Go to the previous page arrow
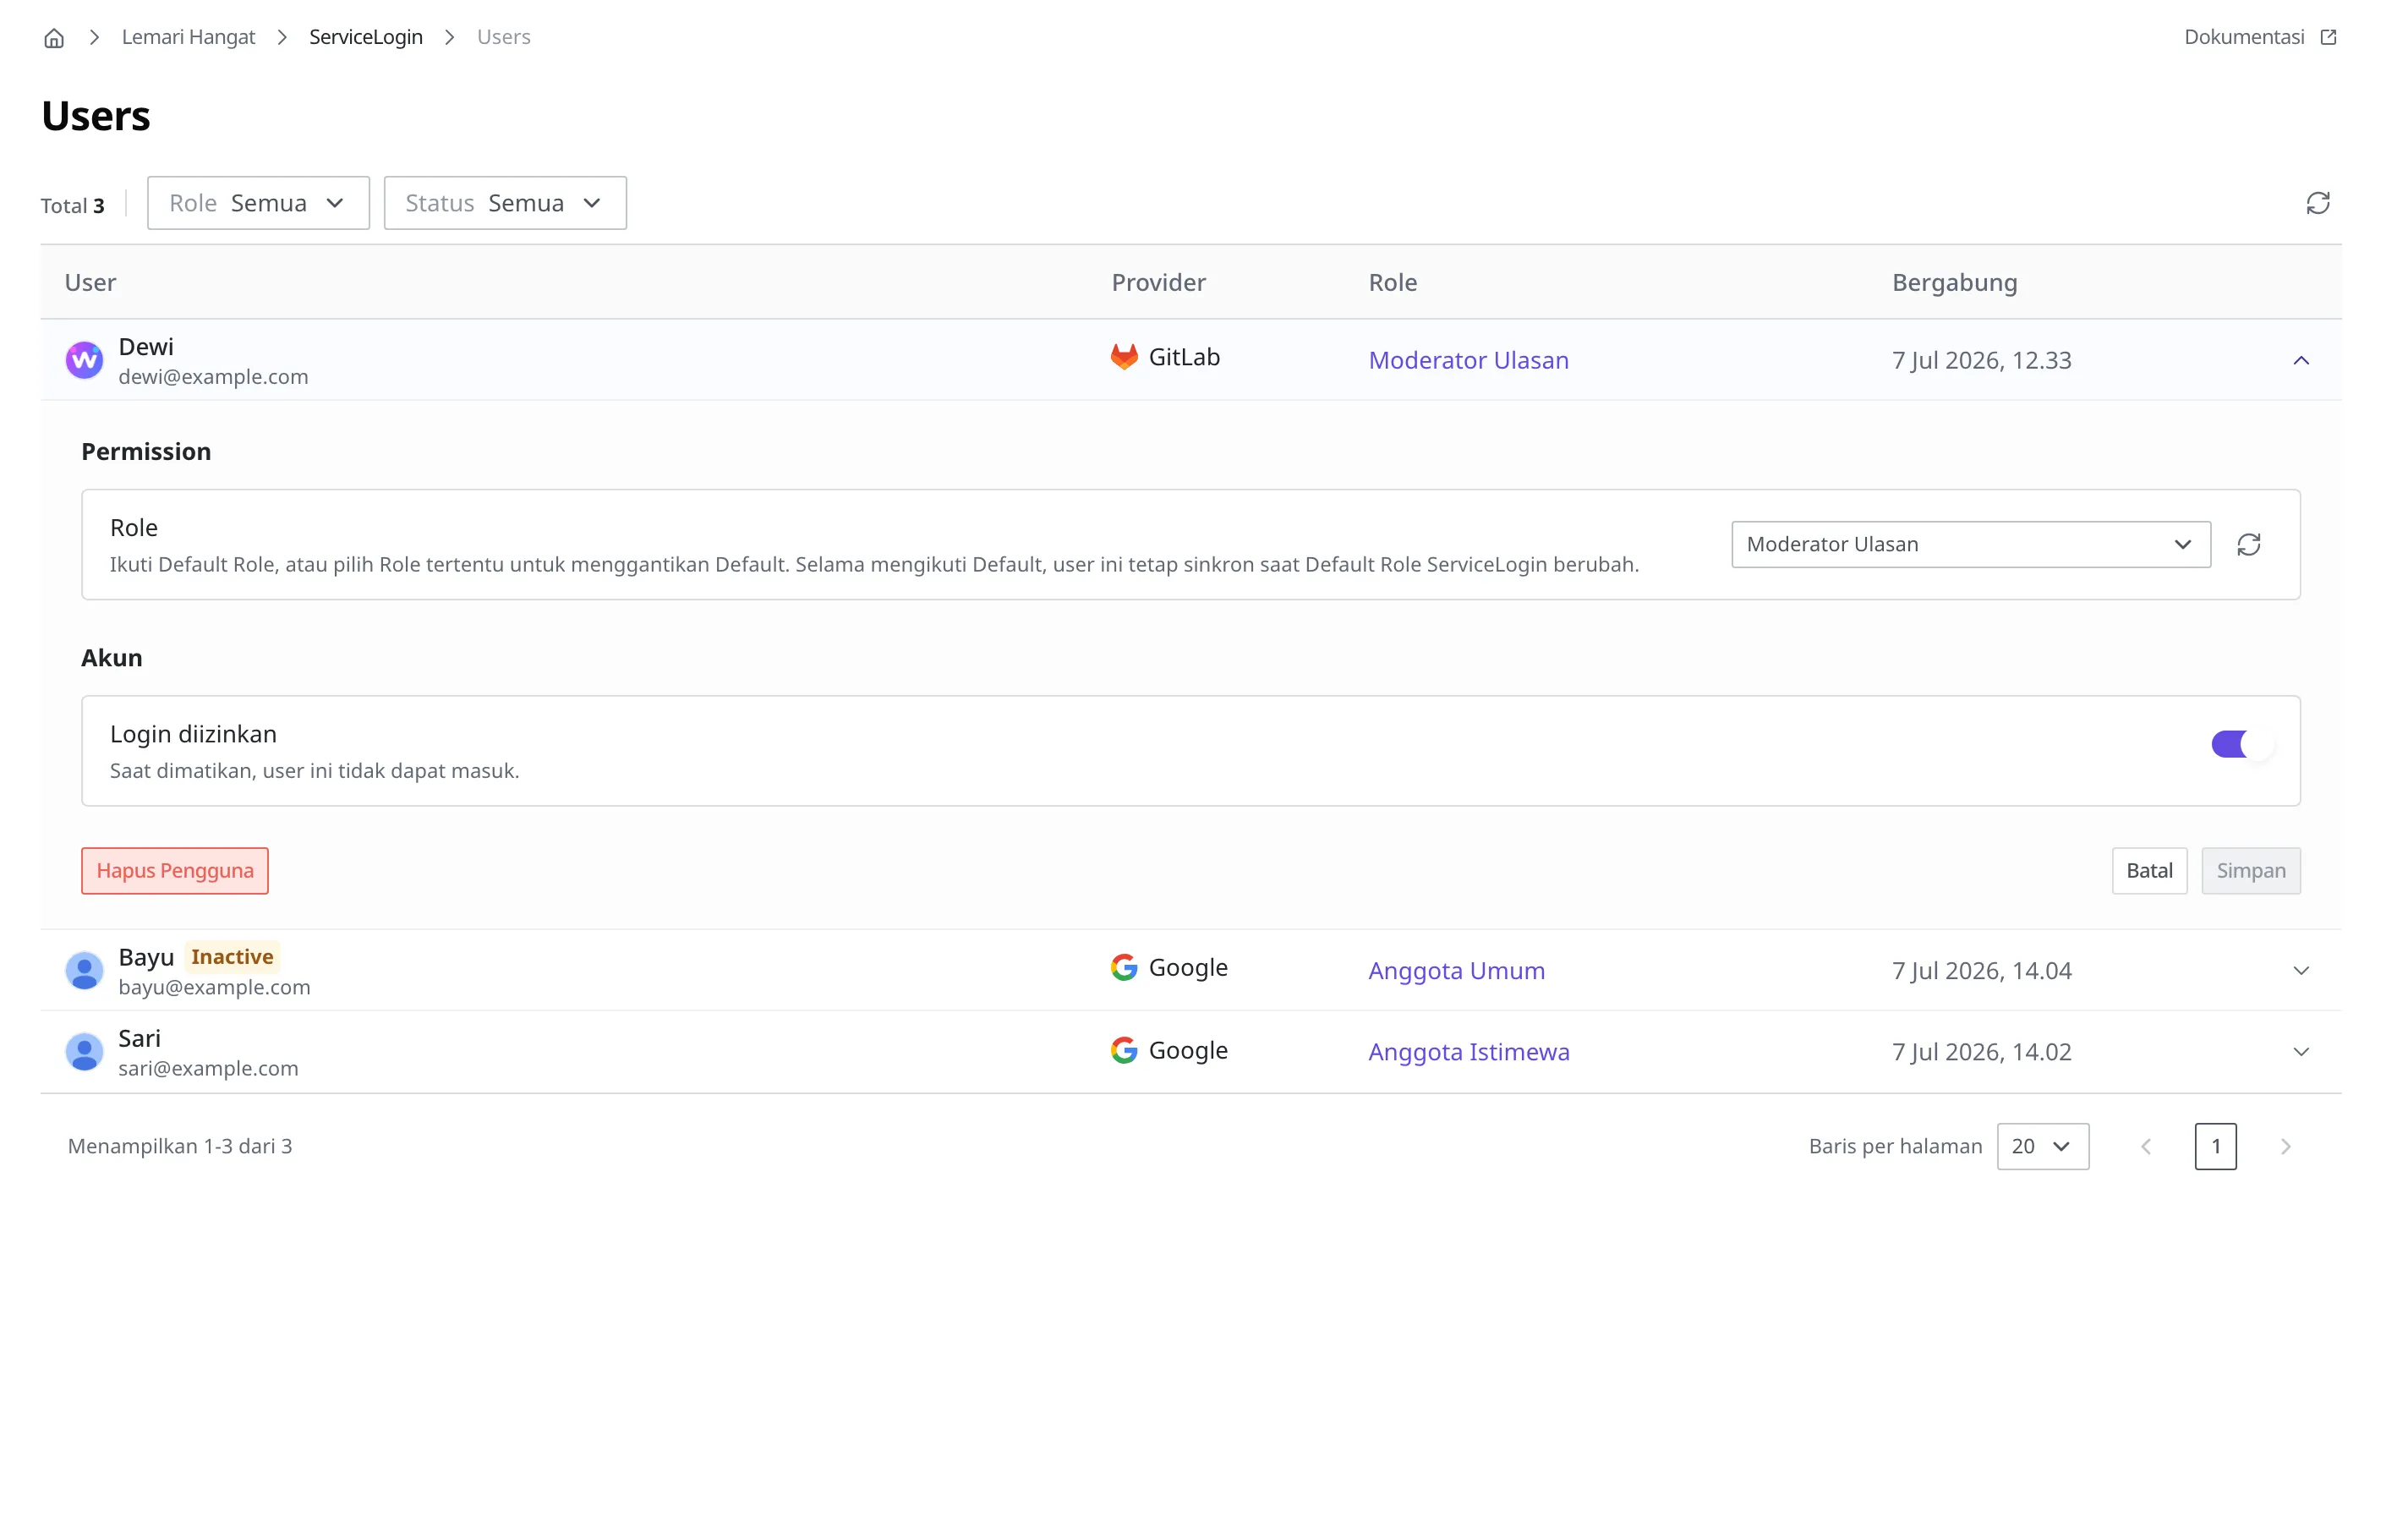This screenshot has width=2408, height=1522. (x=2146, y=1146)
